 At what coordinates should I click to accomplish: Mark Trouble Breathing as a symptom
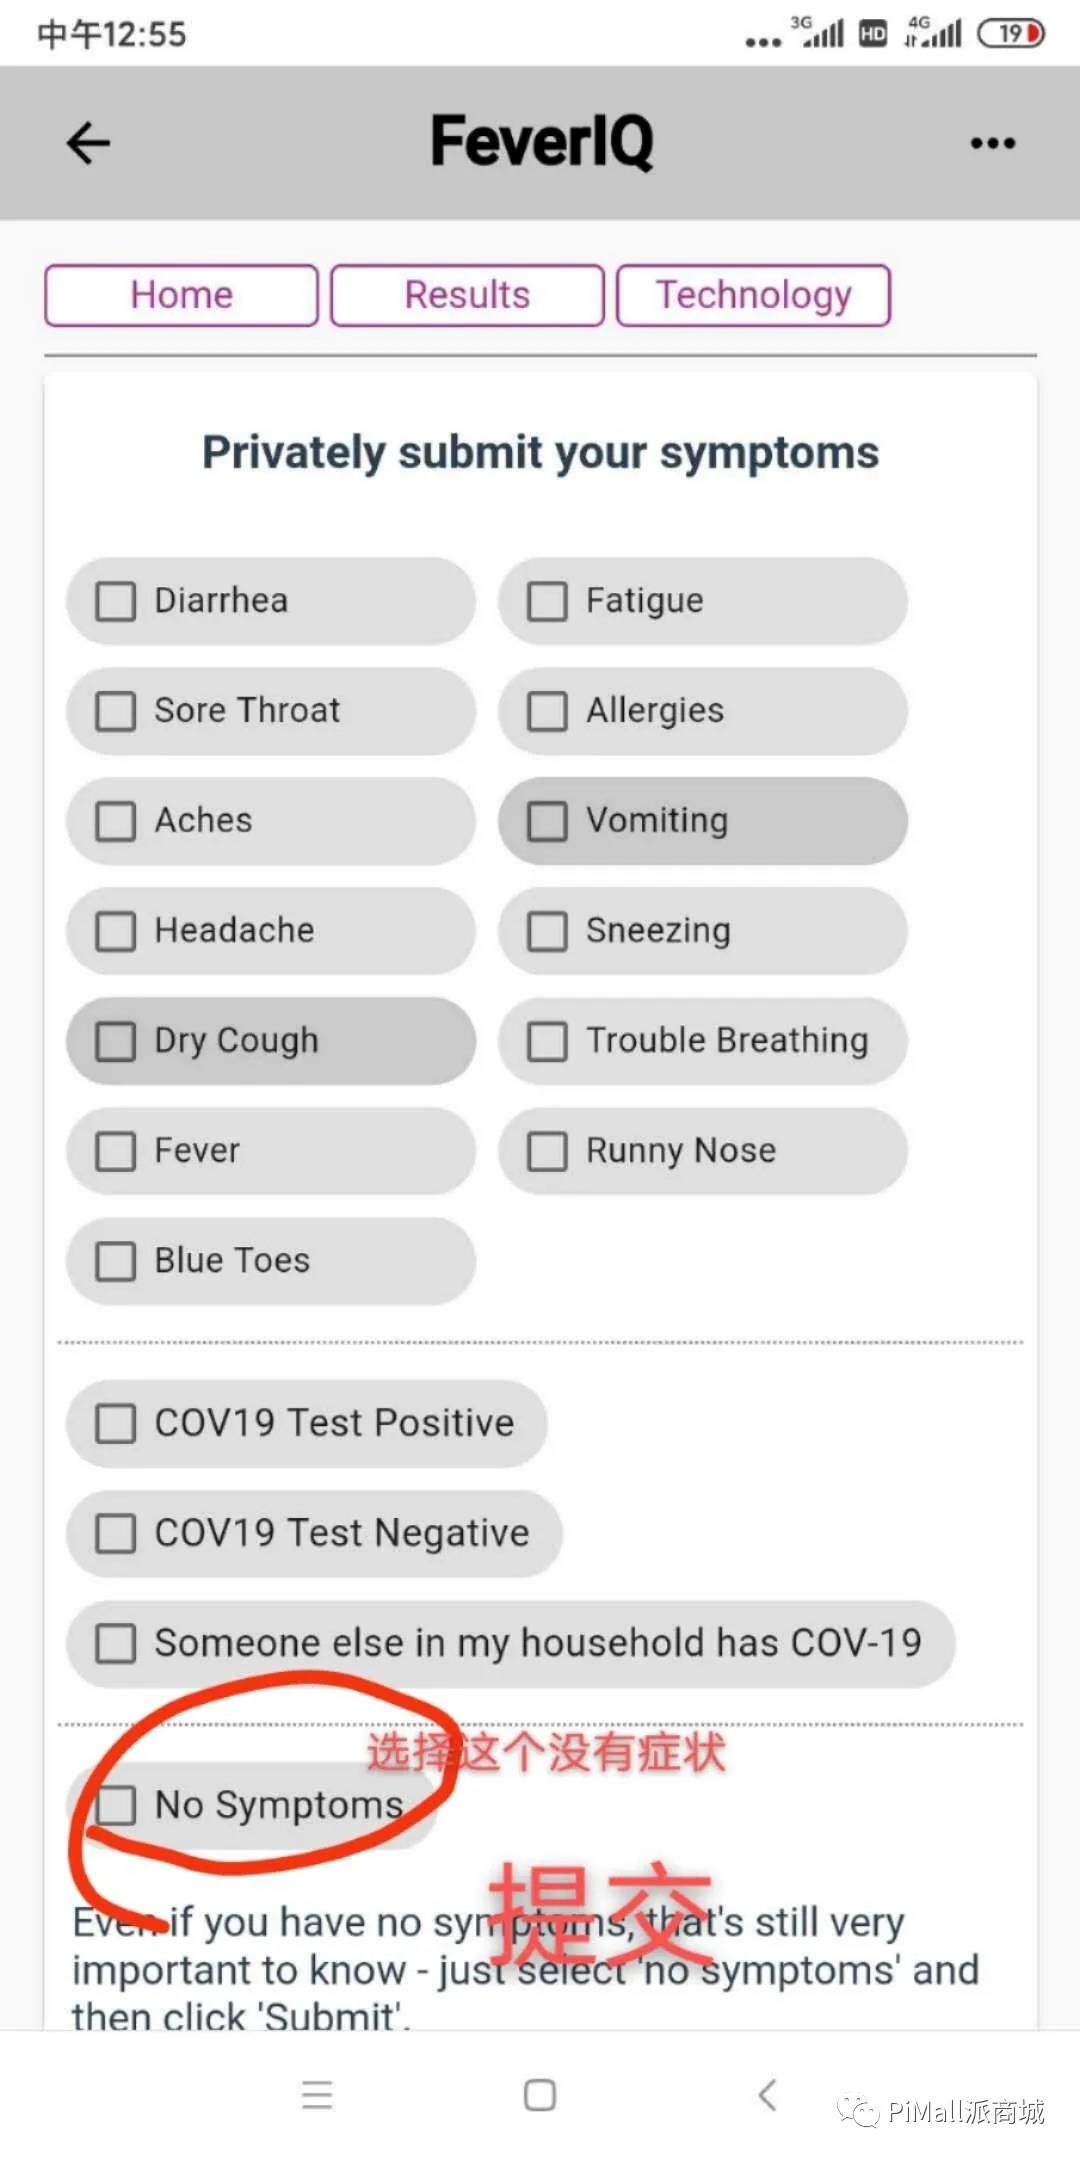point(547,1041)
